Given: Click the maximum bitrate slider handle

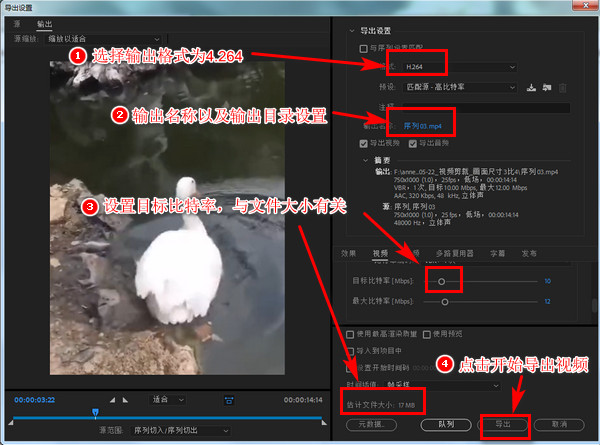Looking at the screenshot, I should (x=445, y=302).
